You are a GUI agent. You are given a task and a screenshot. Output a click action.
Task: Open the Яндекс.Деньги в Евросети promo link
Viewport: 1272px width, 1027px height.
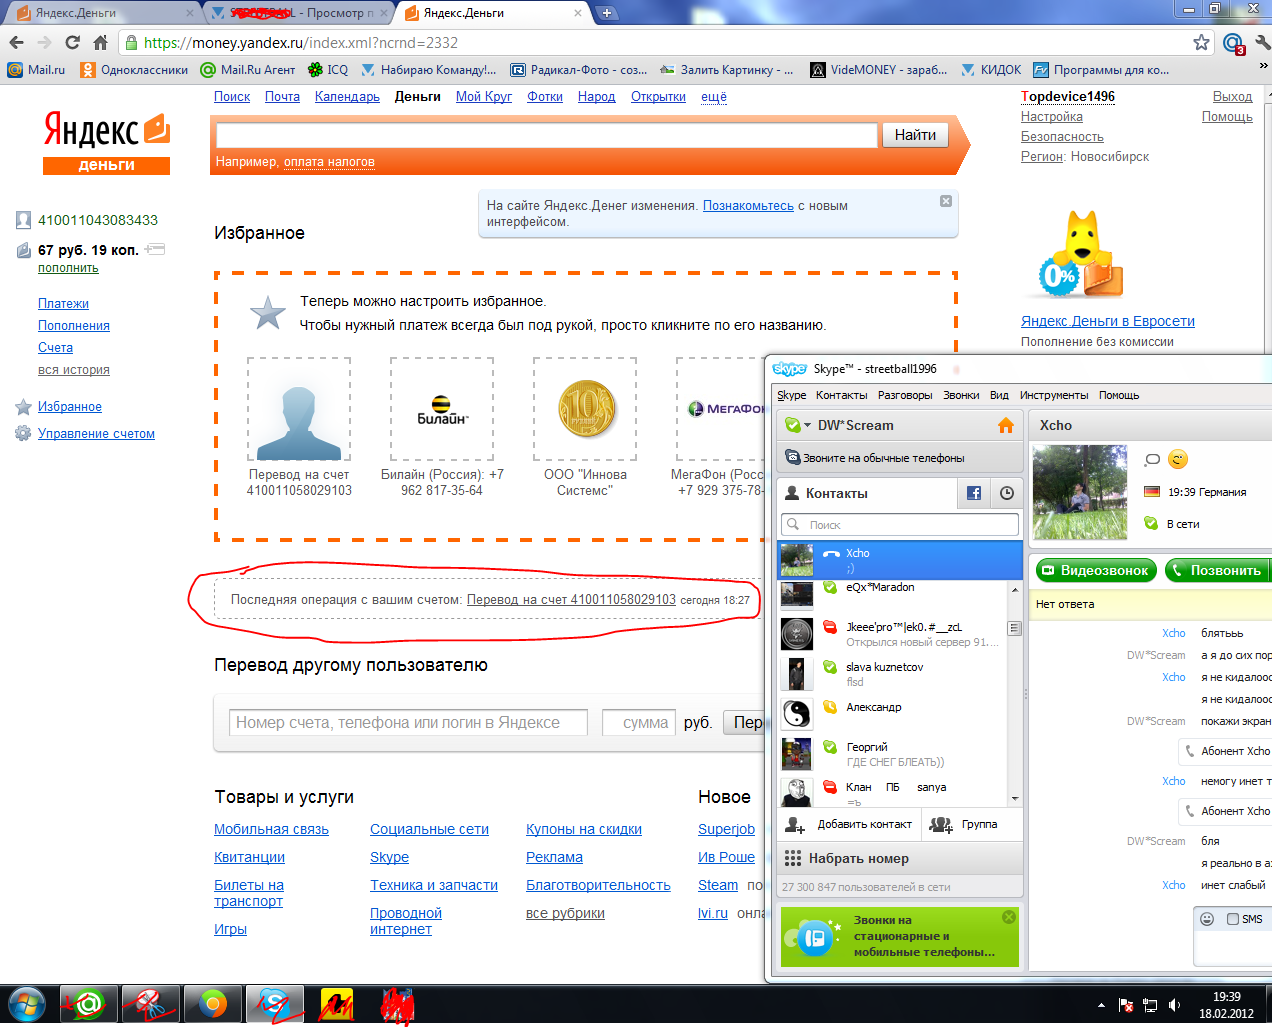point(1107,321)
